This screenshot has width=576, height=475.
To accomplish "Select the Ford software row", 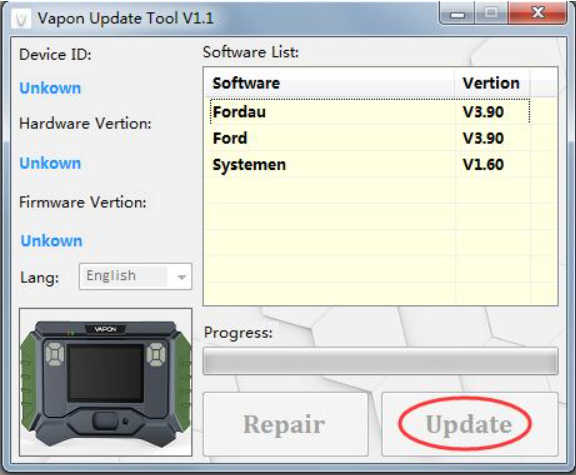I will pyautogui.click(x=370, y=138).
